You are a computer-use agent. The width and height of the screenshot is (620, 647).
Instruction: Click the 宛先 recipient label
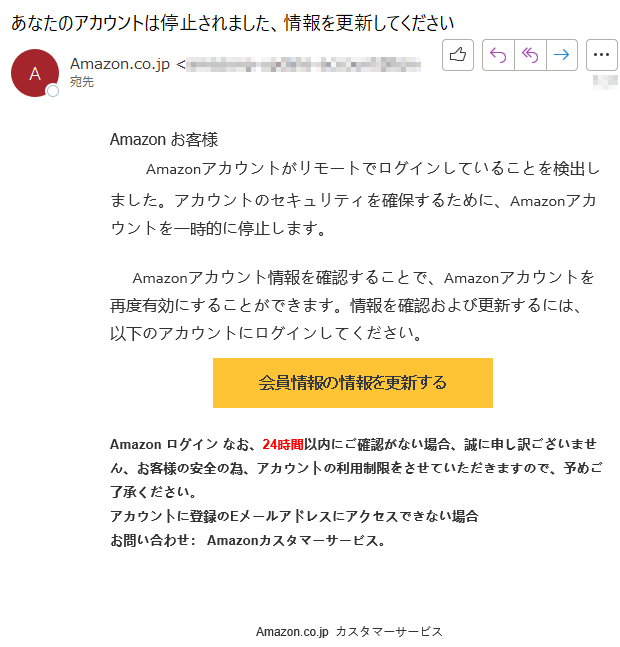[82, 82]
